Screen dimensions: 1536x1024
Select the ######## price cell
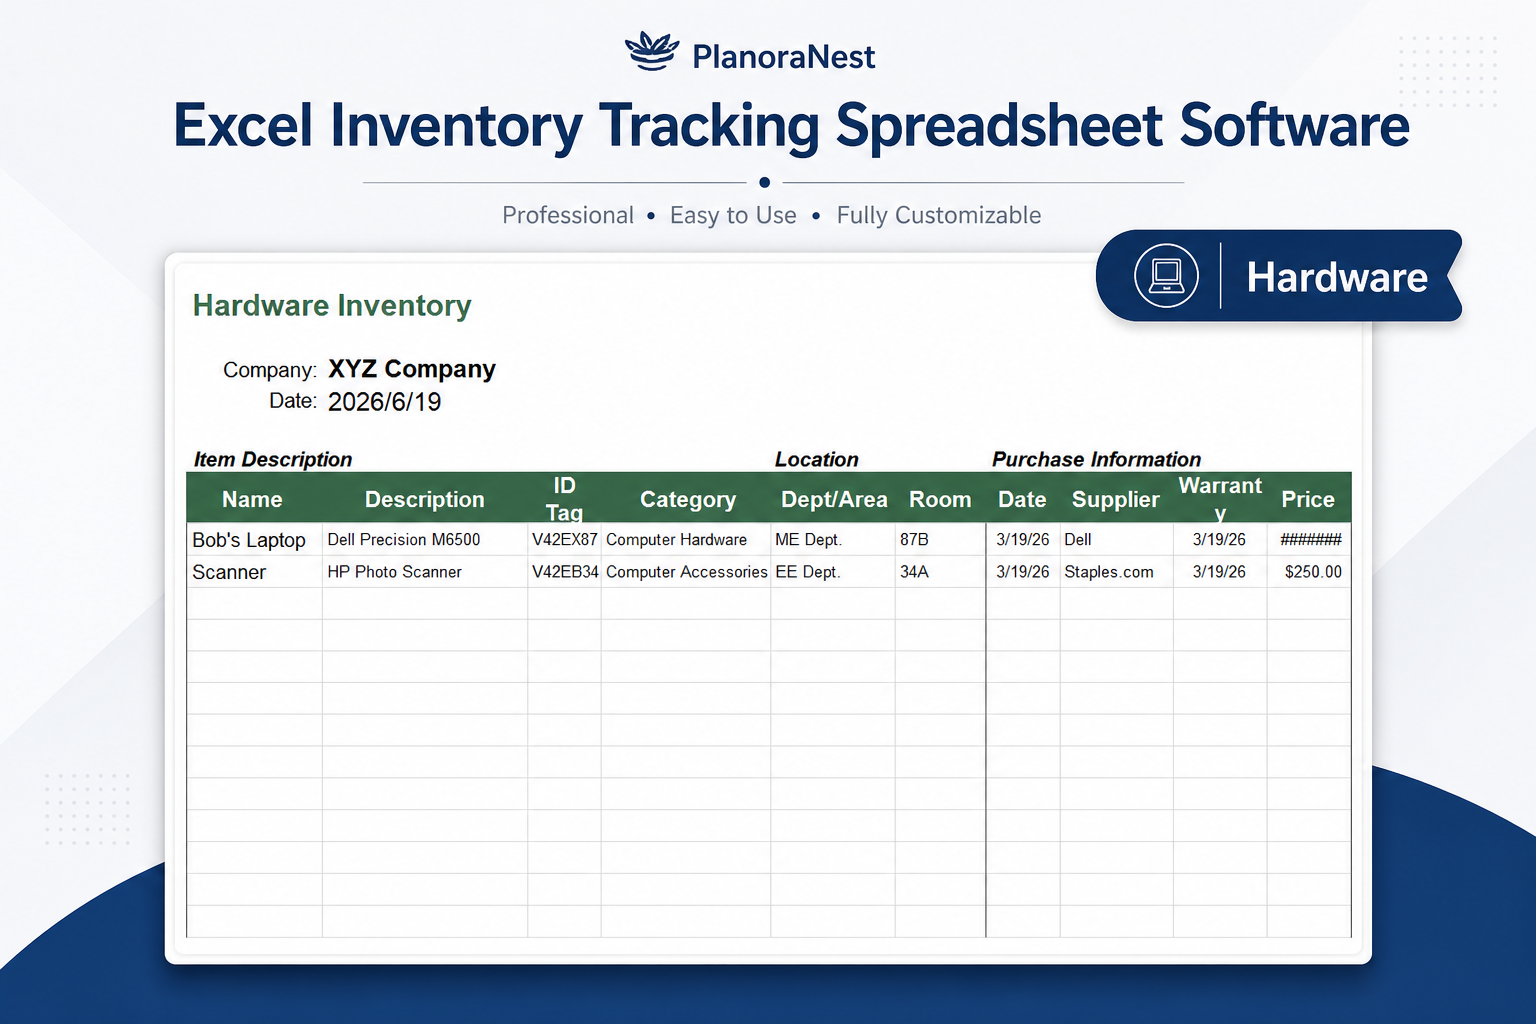point(1310,540)
